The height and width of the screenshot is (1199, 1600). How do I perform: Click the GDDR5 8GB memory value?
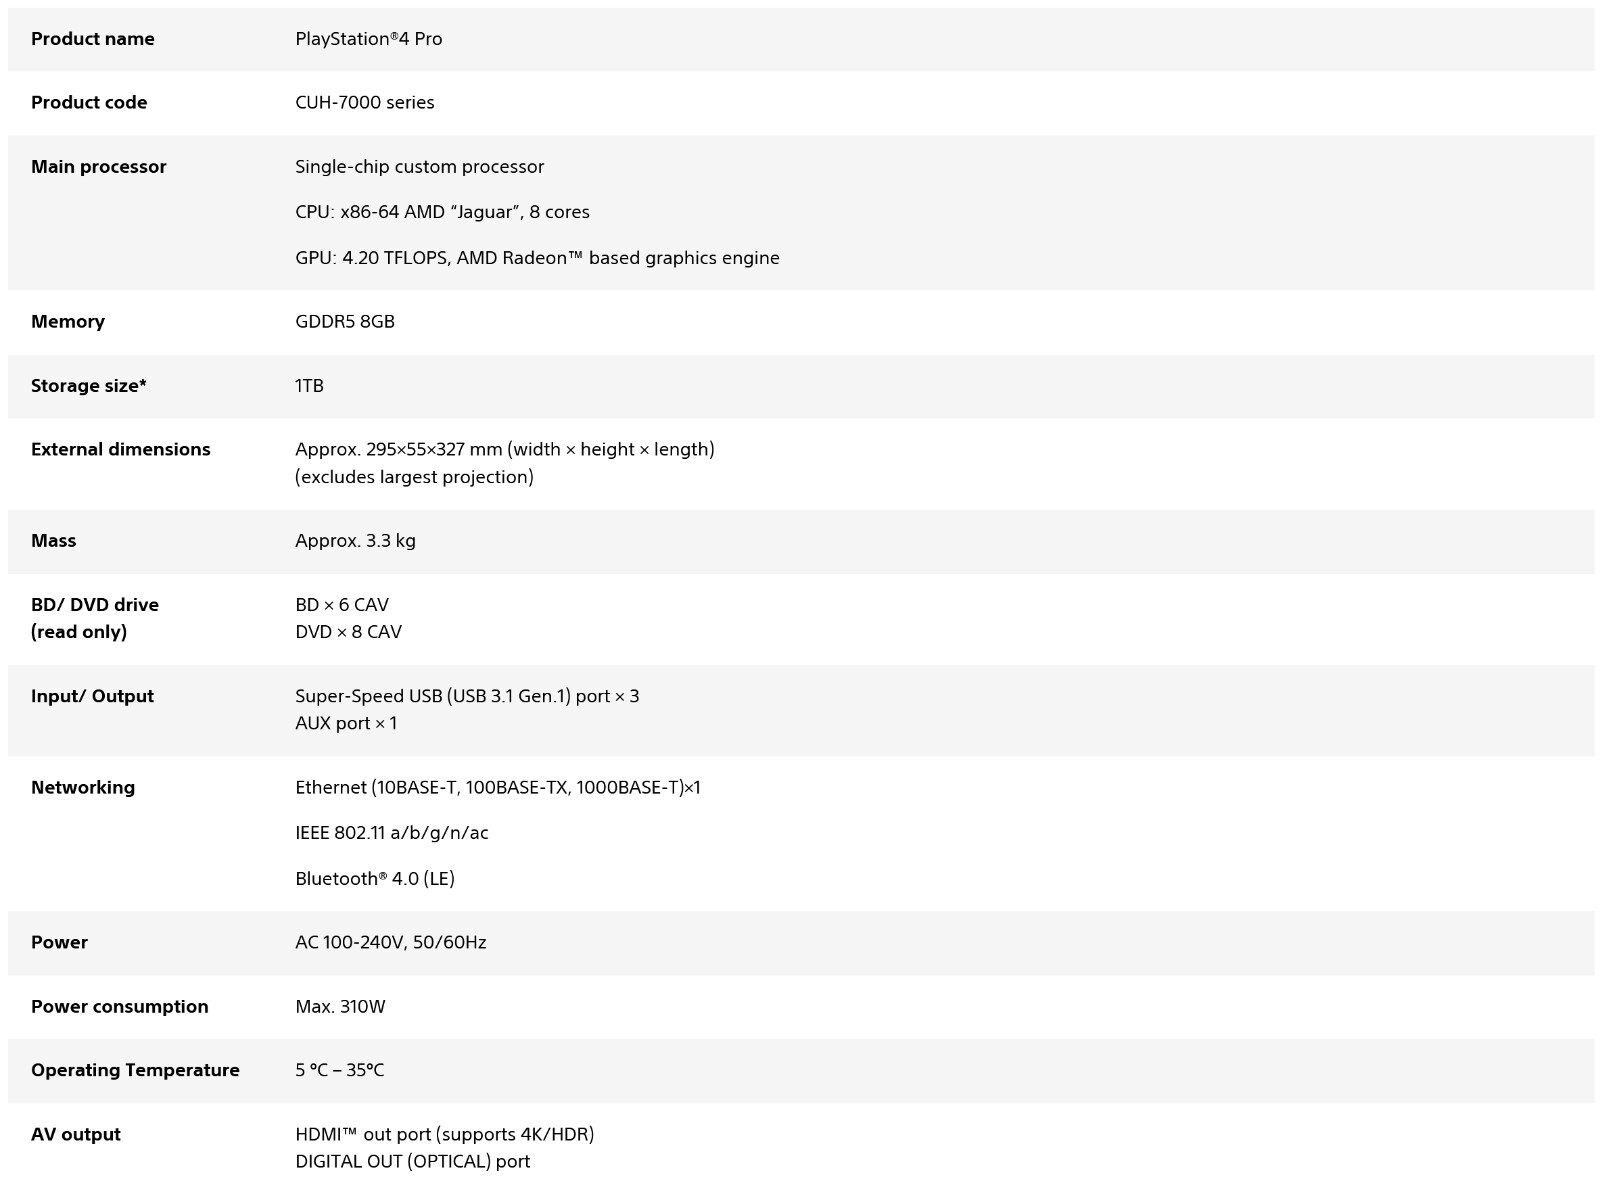pos(344,321)
